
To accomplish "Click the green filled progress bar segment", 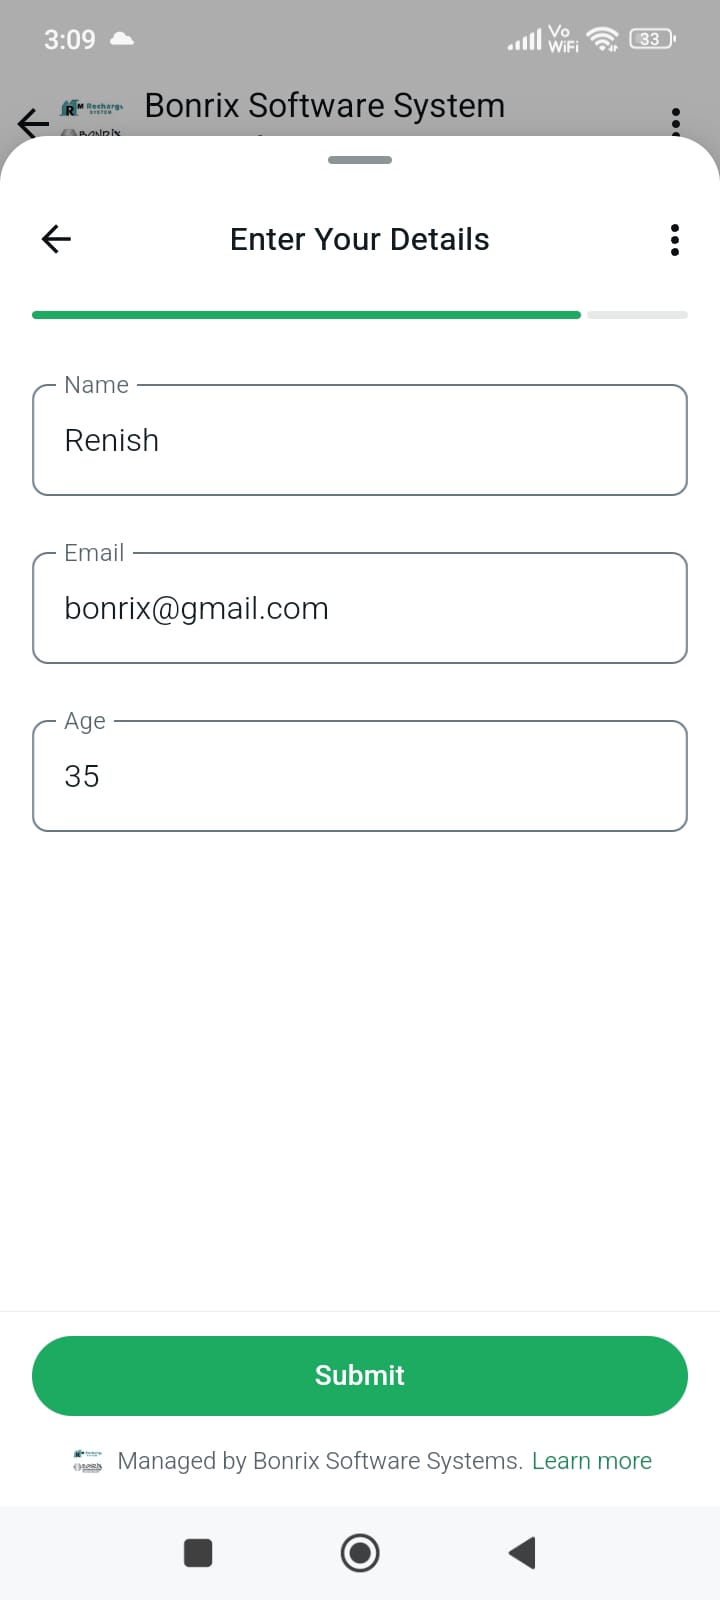I will pos(306,315).
